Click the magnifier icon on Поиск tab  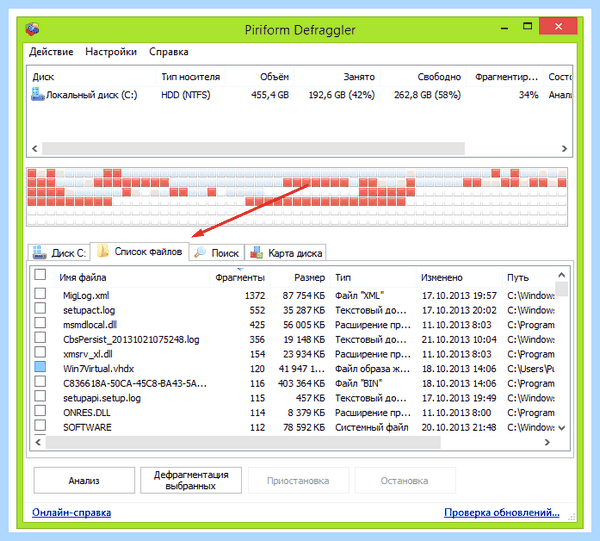pyautogui.click(x=200, y=253)
